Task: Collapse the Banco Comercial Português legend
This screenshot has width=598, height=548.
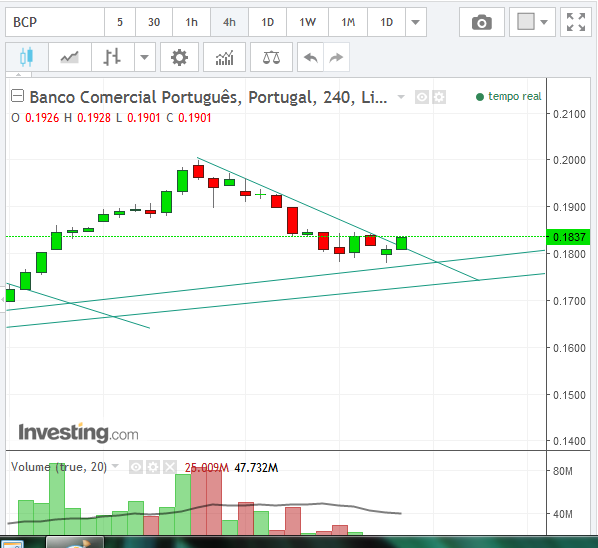Action: coord(18,96)
